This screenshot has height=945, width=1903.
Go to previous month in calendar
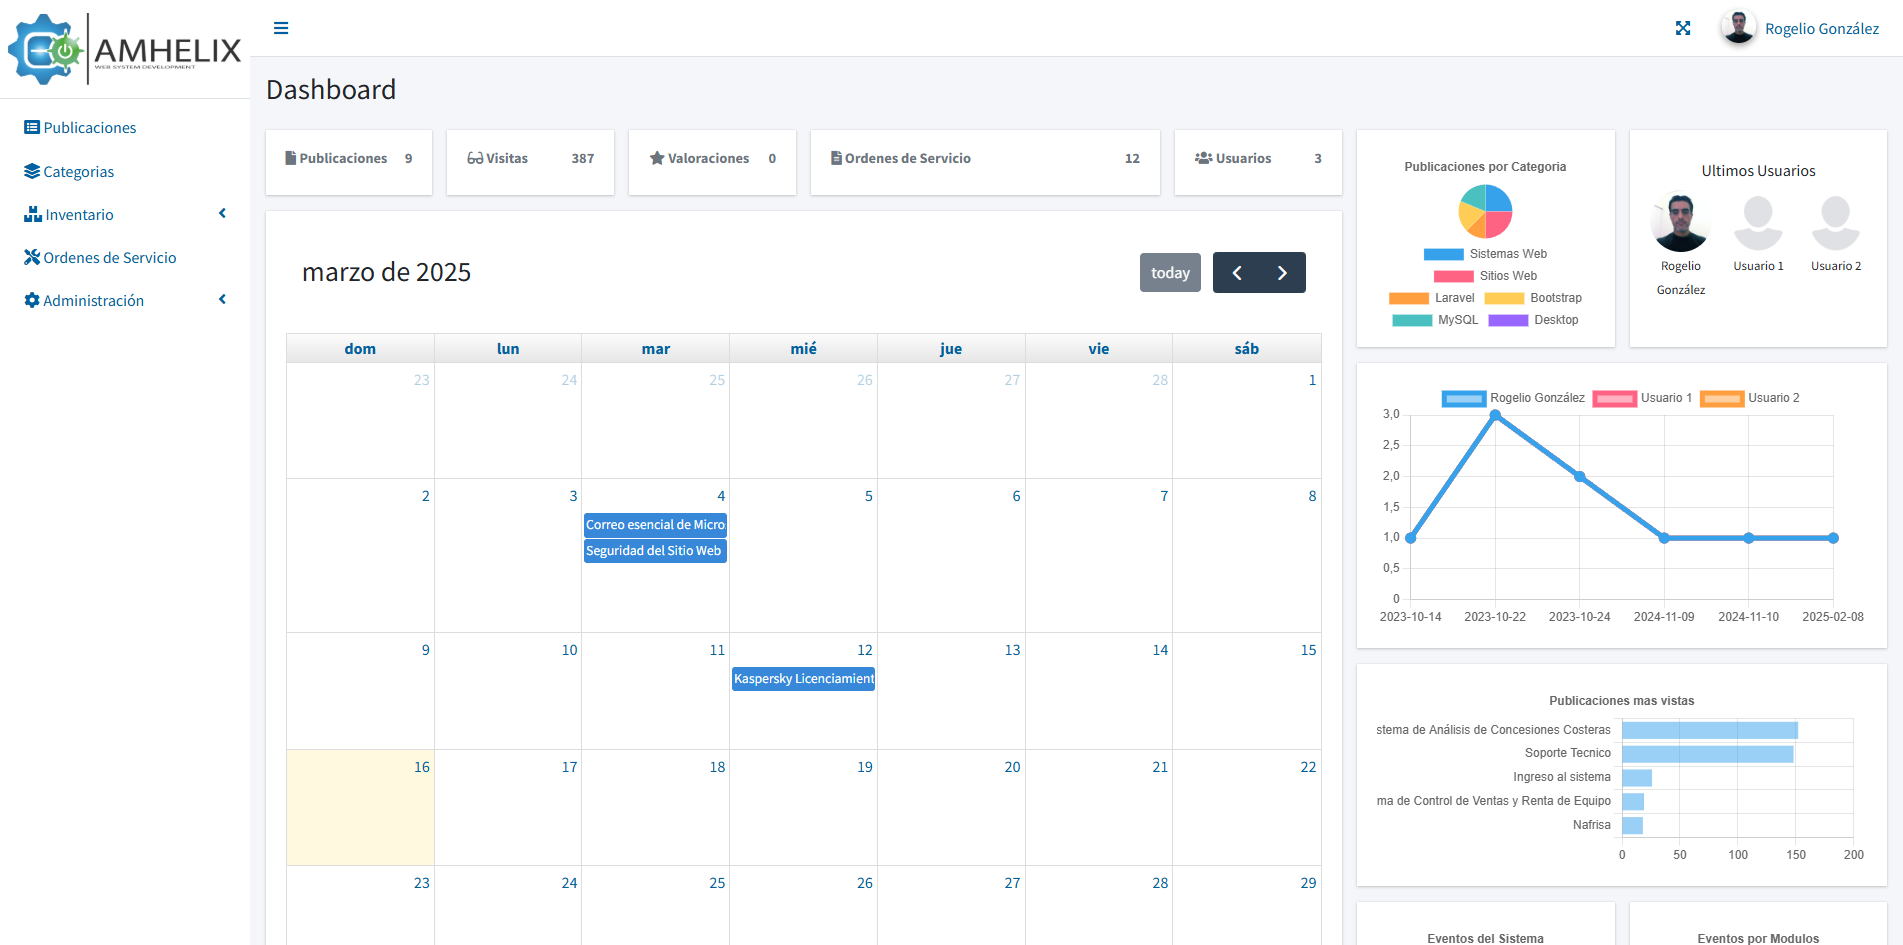click(x=1237, y=273)
